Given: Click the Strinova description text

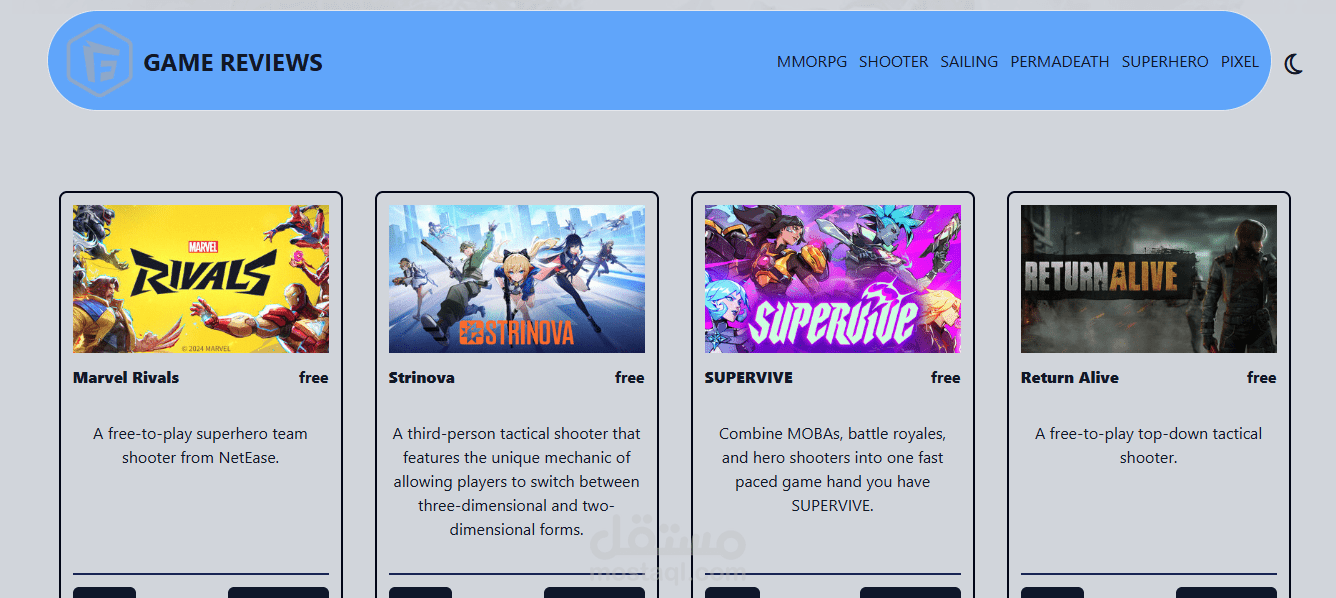Looking at the screenshot, I should coord(517,482).
